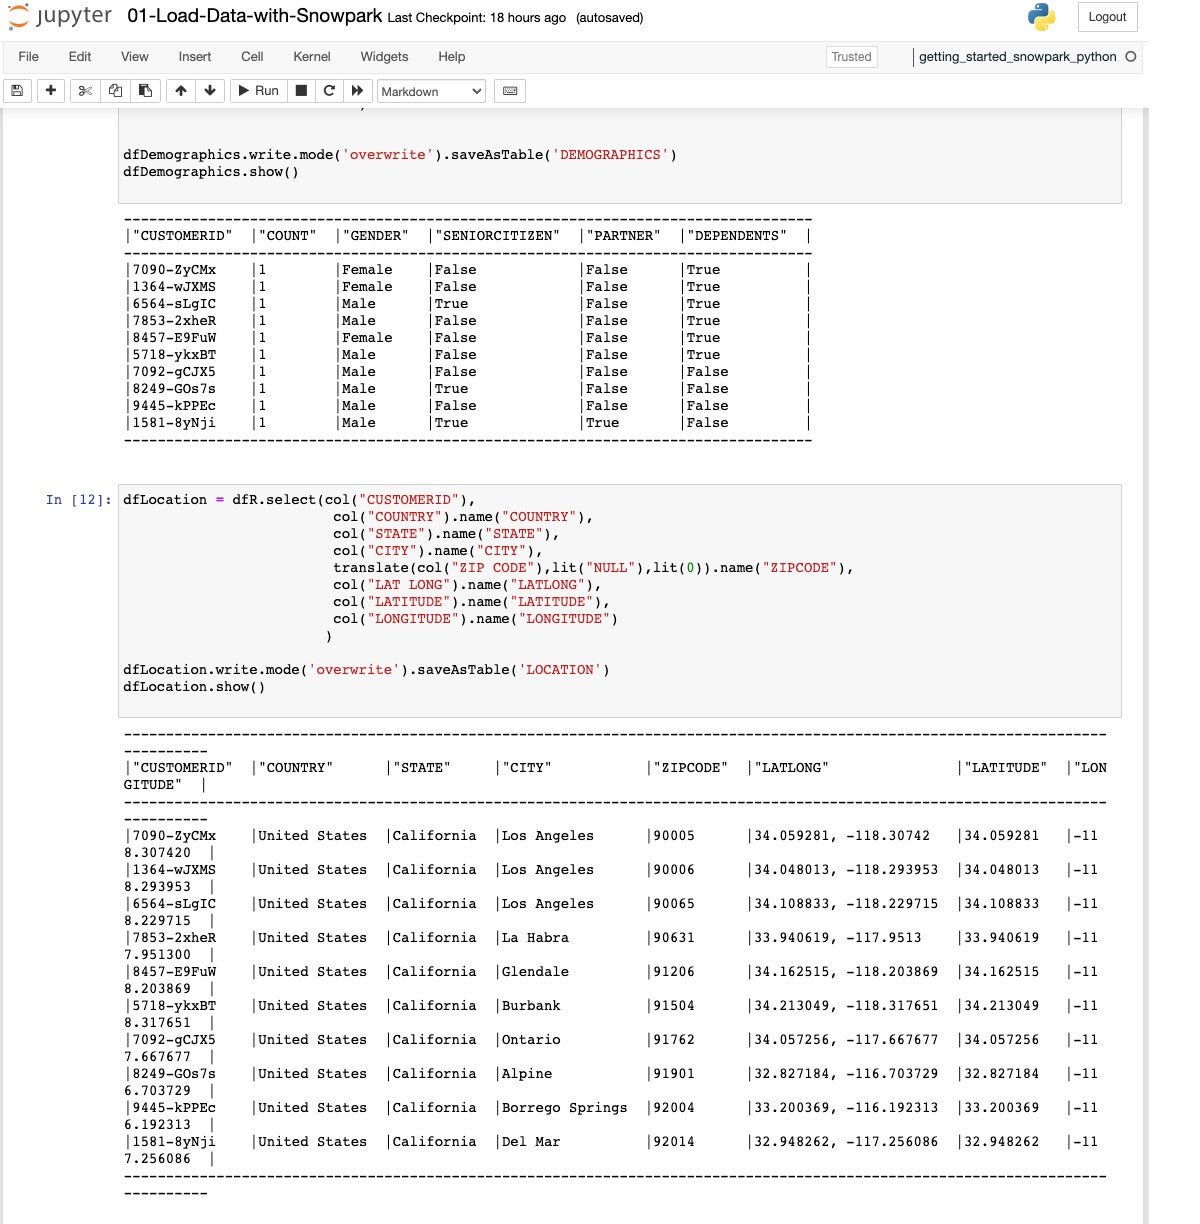This screenshot has width=1200, height=1224.
Task: Move selected cell down arrow
Action: pyautogui.click(x=210, y=91)
